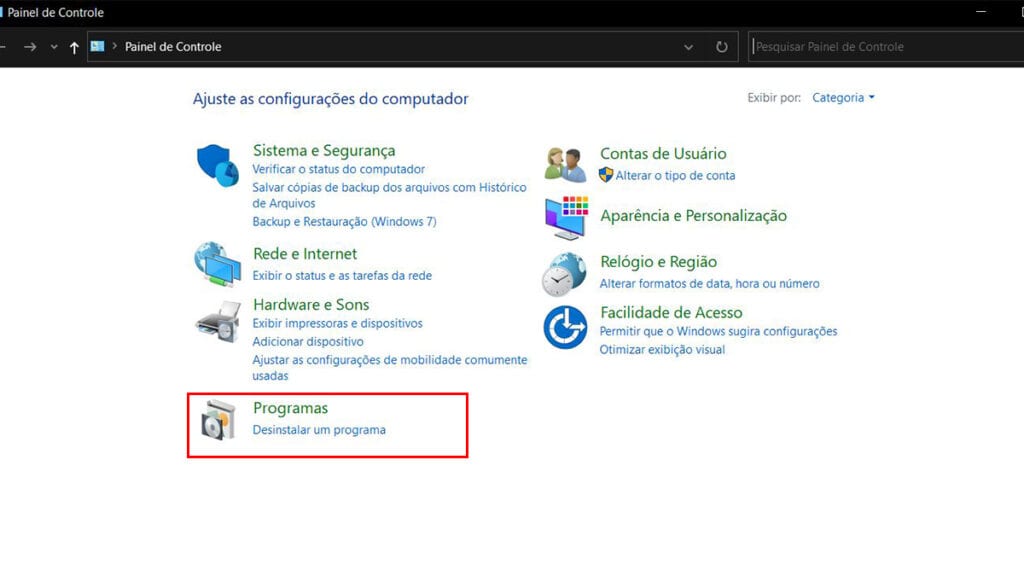This screenshot has width=1024, height=576.
Task: Click the refresh icon in address bar
Action: pyautogui.click(x=722, y=47)
